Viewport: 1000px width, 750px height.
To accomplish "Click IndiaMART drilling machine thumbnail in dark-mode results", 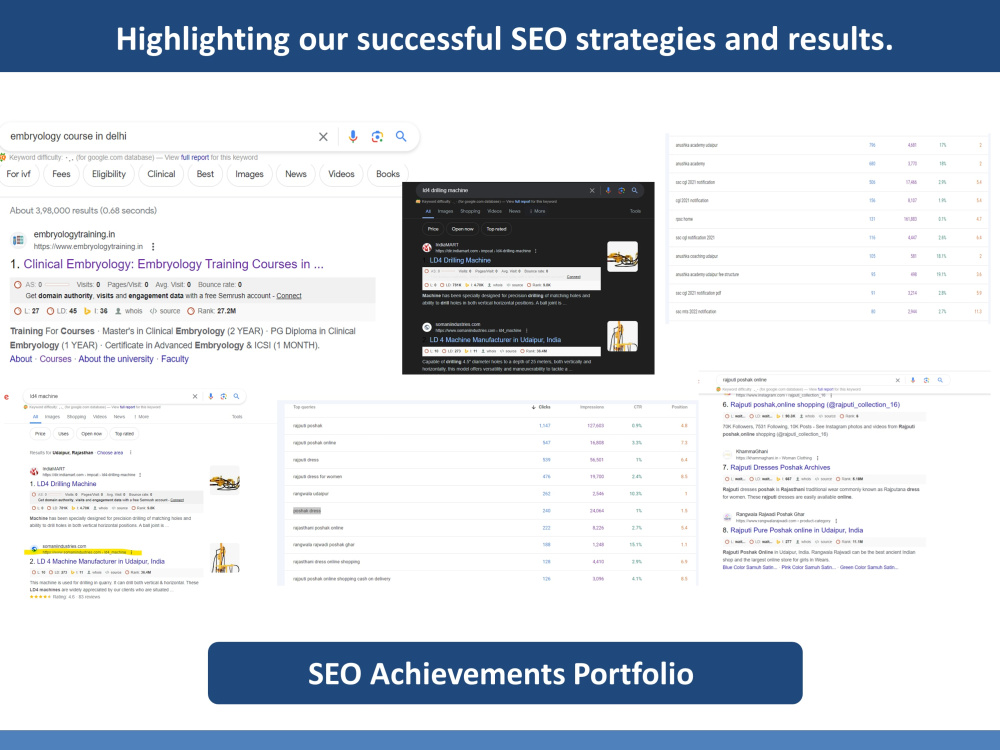I will (622, 256).
